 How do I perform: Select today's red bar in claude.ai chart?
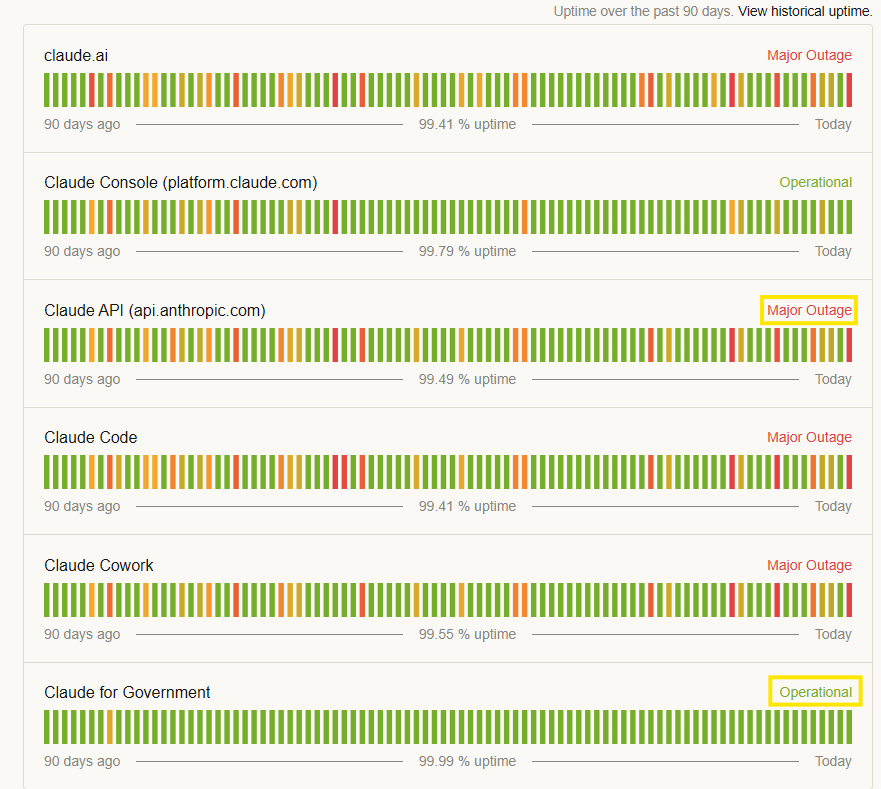849,90
